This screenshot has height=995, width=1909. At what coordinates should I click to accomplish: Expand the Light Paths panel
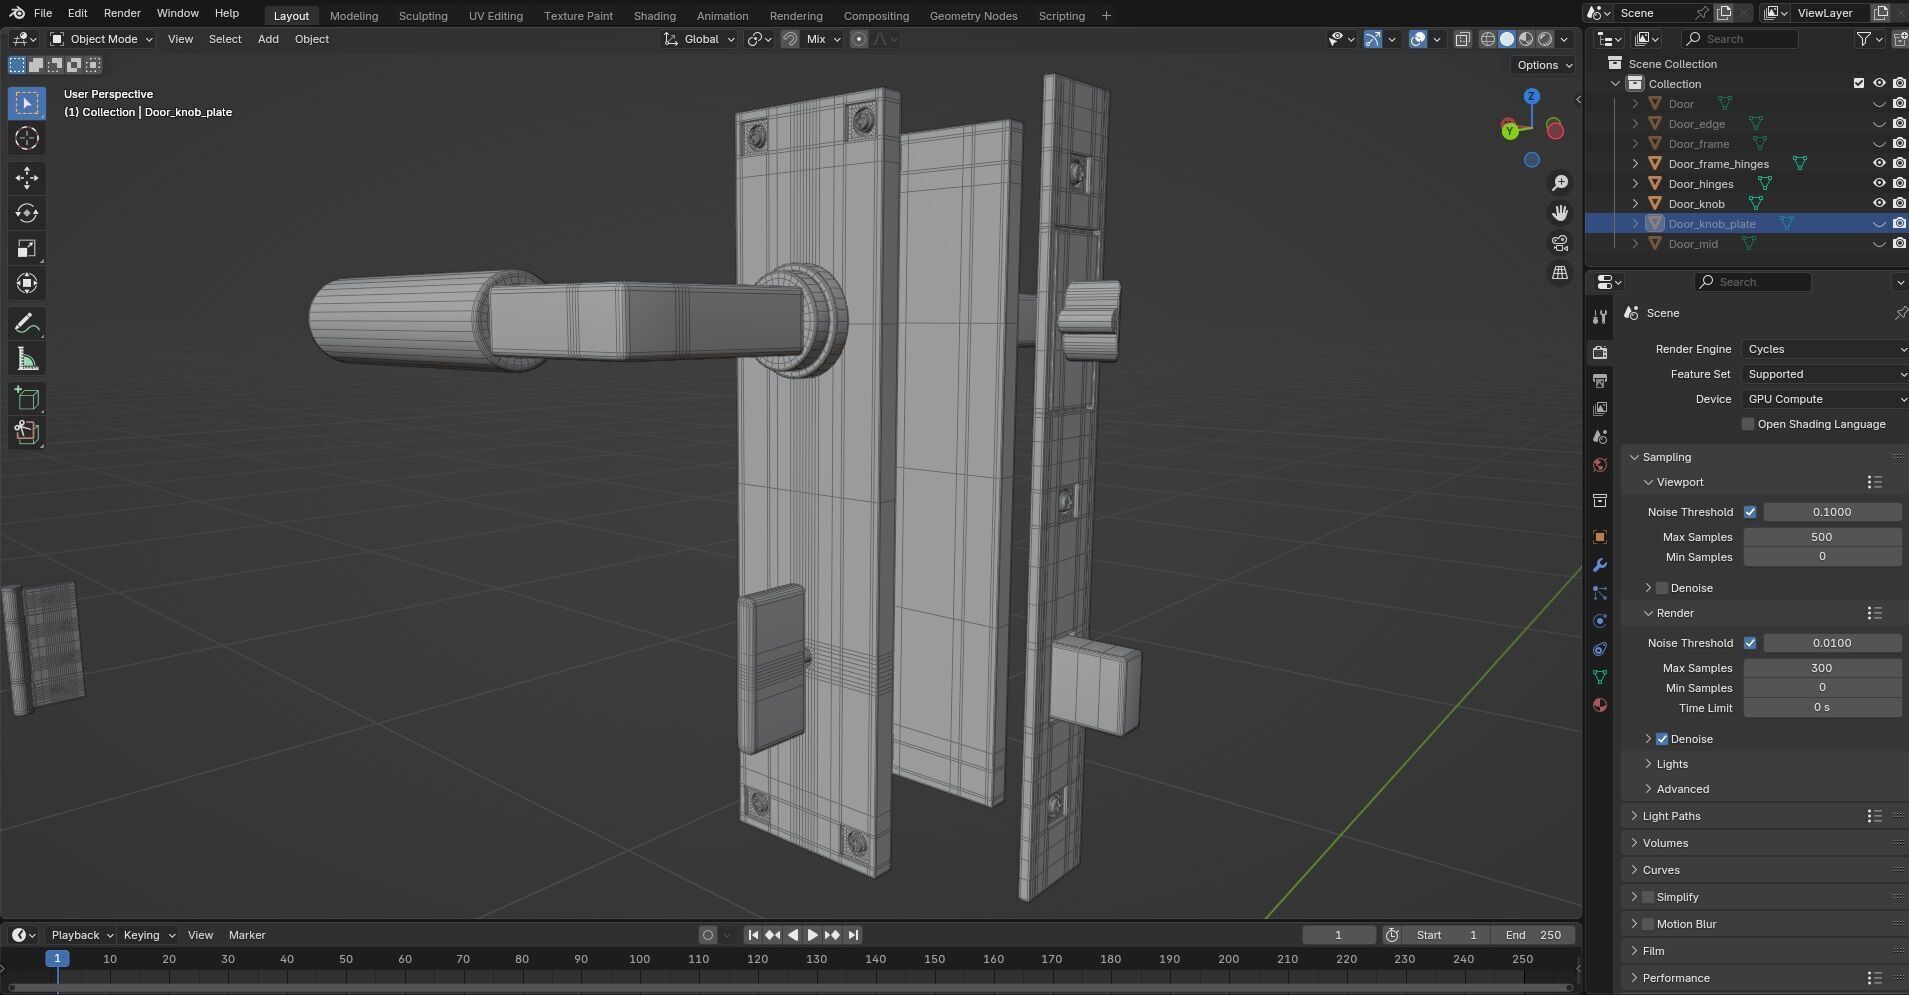(1671, 816)
